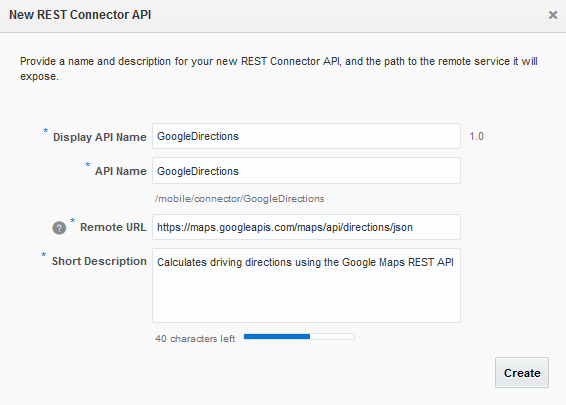Click the 'Display API Name' label
Viewport: 566px width, 405px height.
click(100, 137)
